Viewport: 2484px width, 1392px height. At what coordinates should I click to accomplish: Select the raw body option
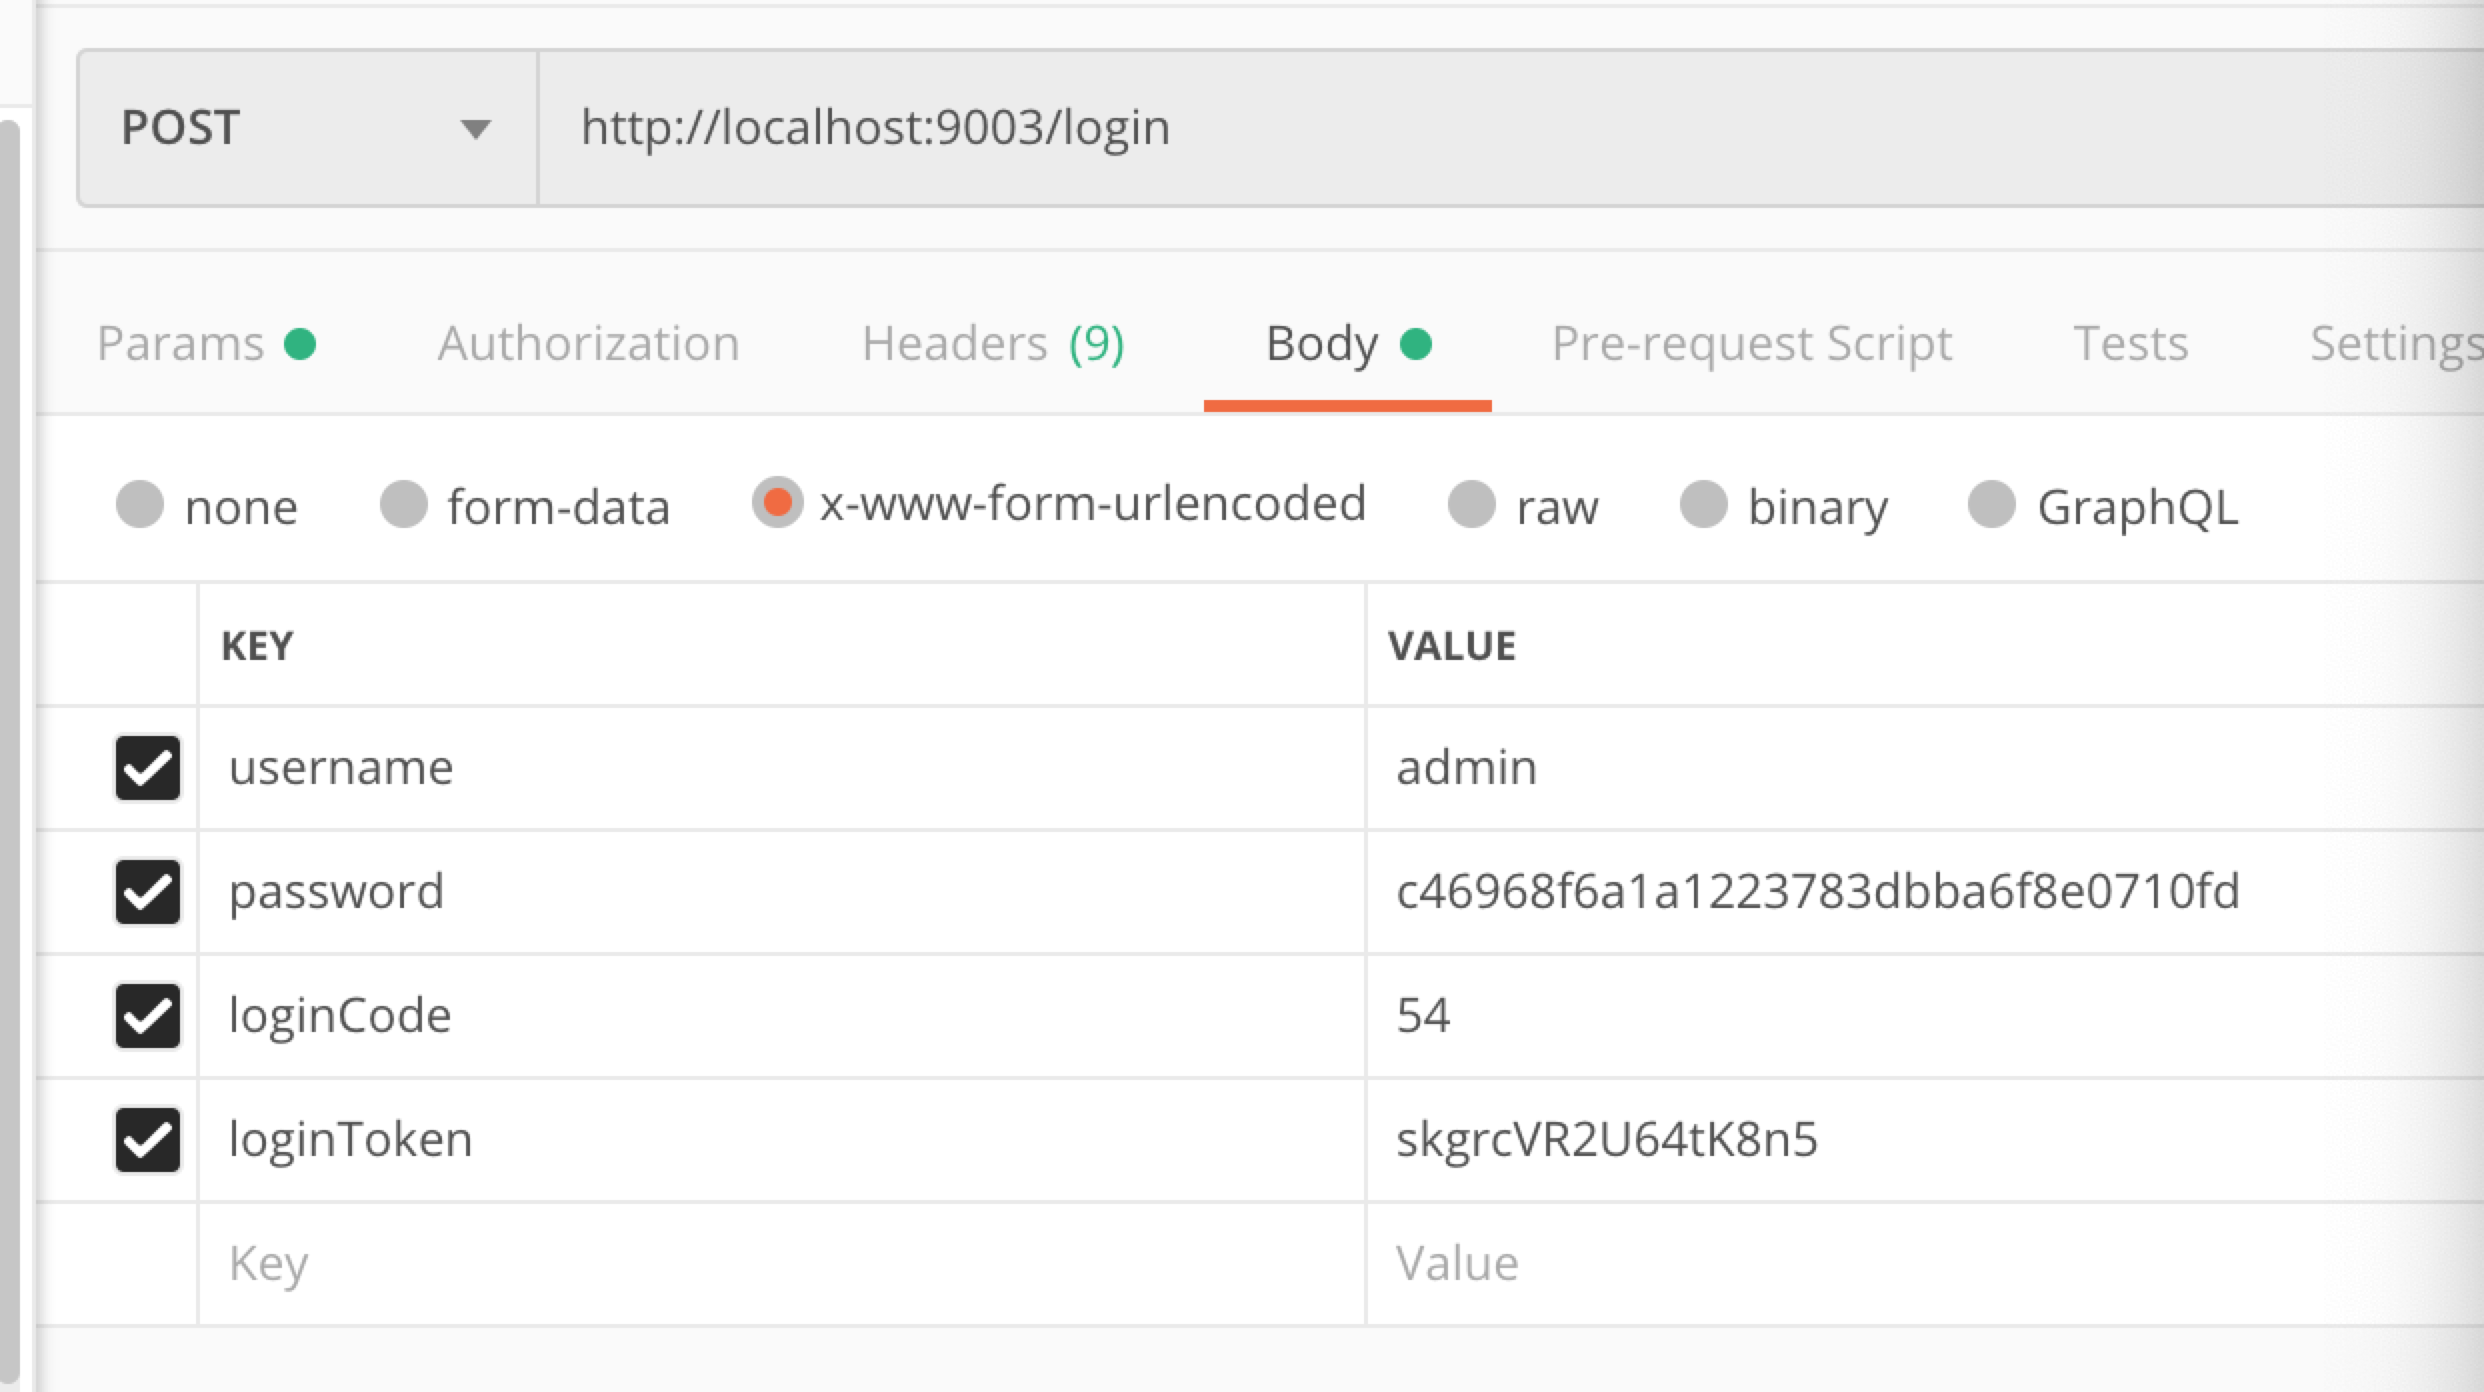1472,504
